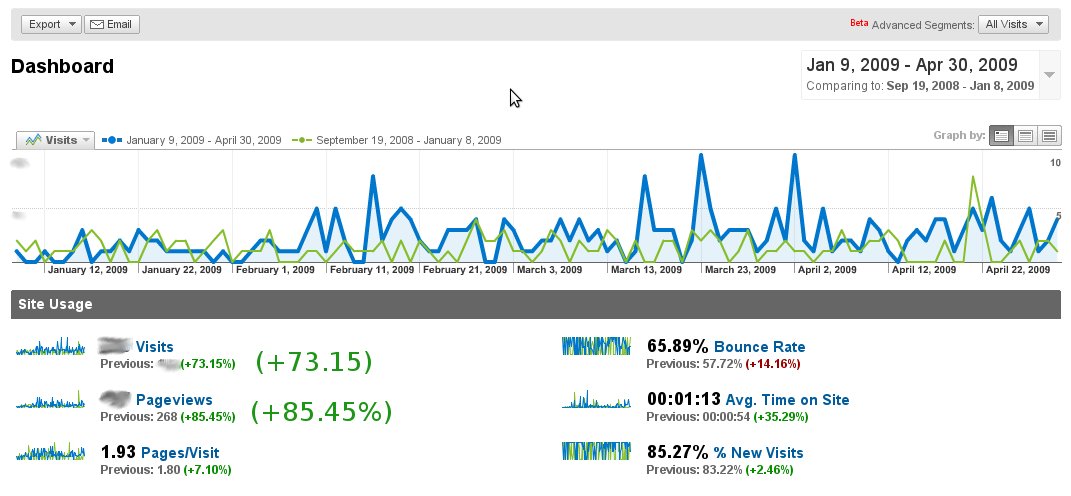Click the Pageviews sparkline thumbnail

(x=51, y=399)
